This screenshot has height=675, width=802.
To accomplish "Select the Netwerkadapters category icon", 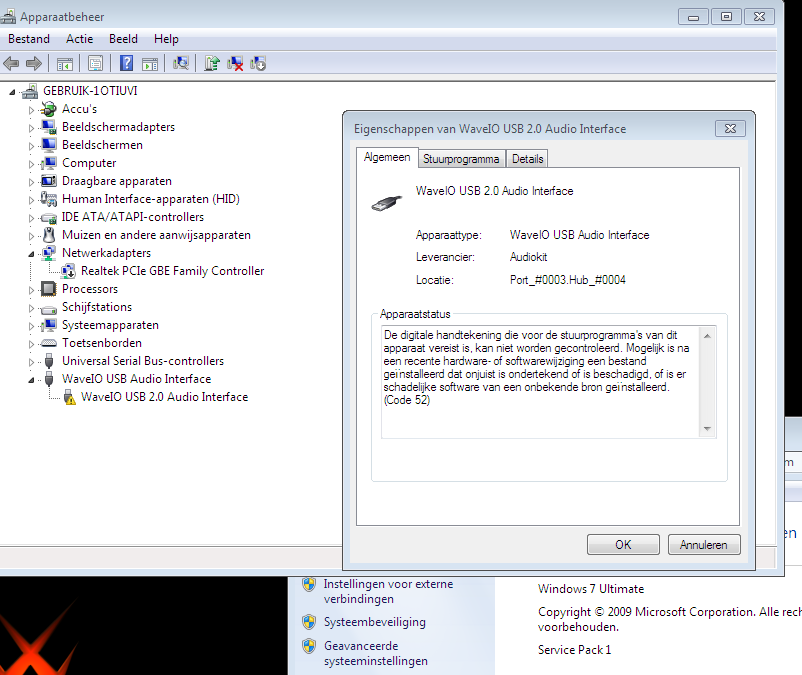I will 49,253.
